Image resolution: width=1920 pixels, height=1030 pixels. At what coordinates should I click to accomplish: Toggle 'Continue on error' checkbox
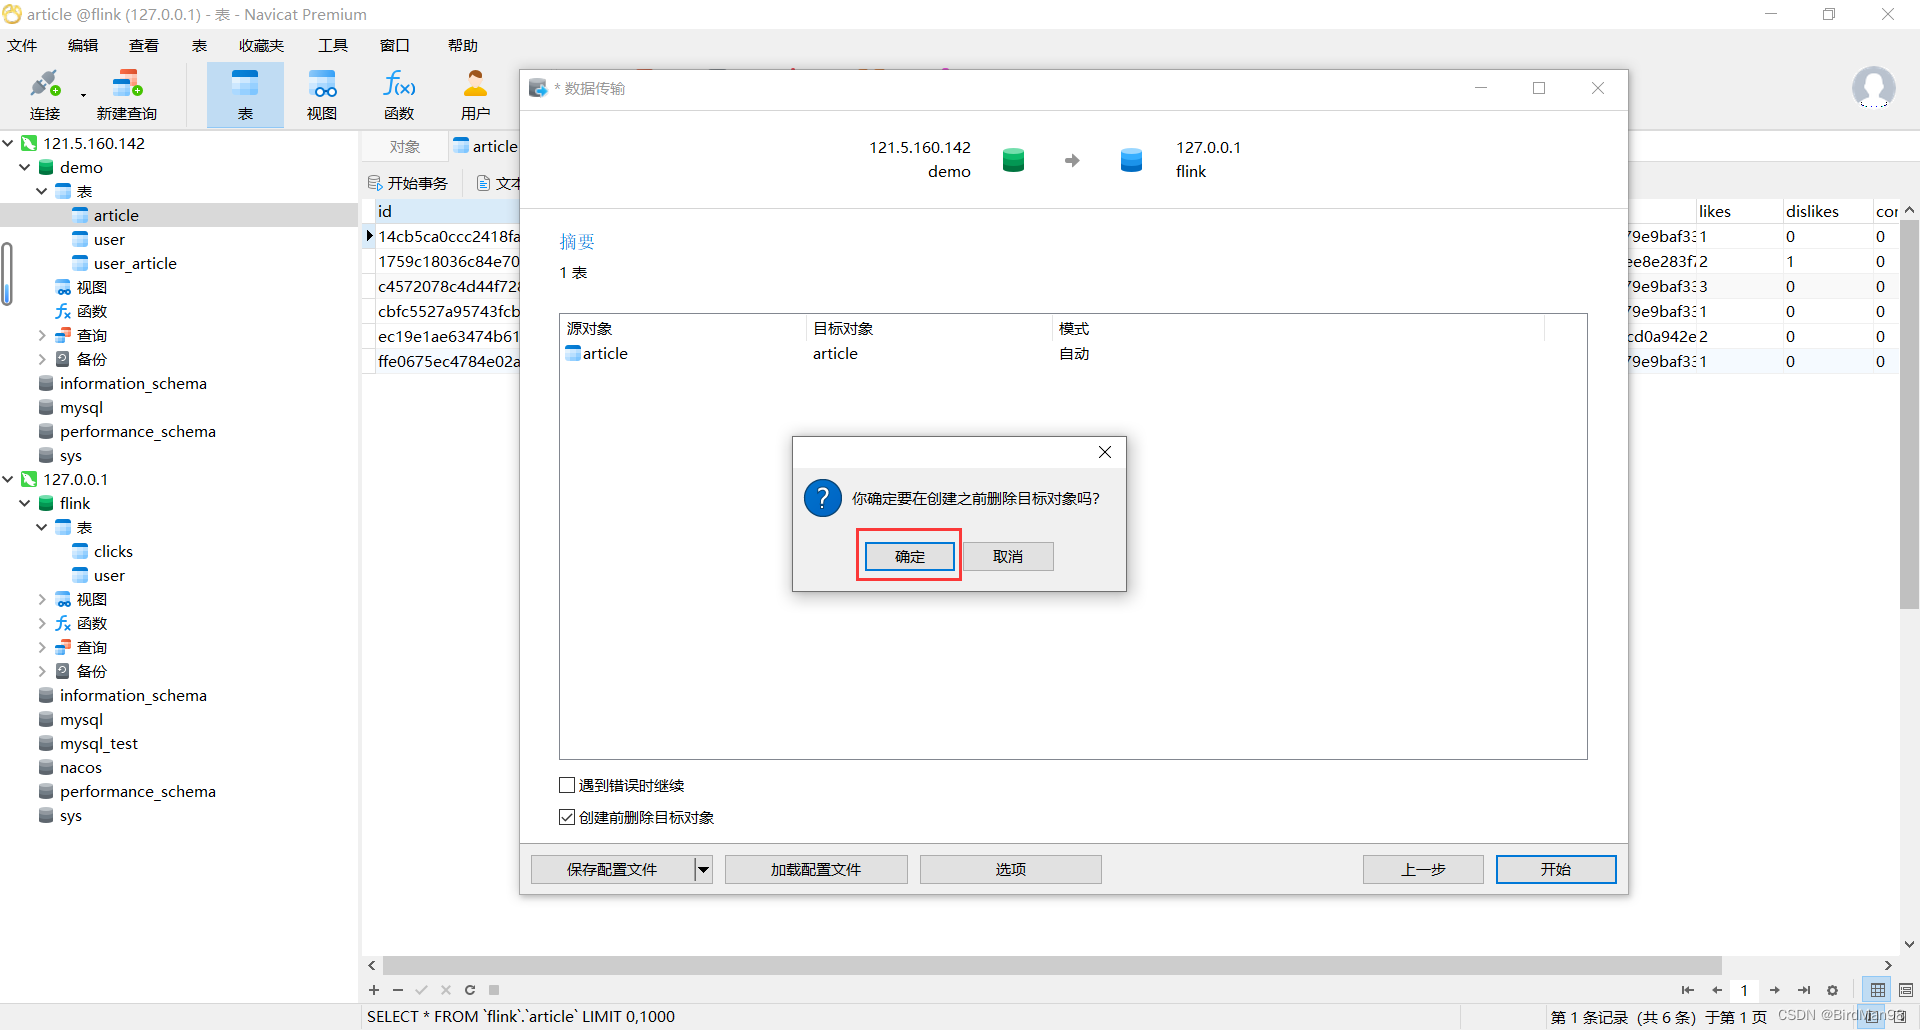coord(567,785)
